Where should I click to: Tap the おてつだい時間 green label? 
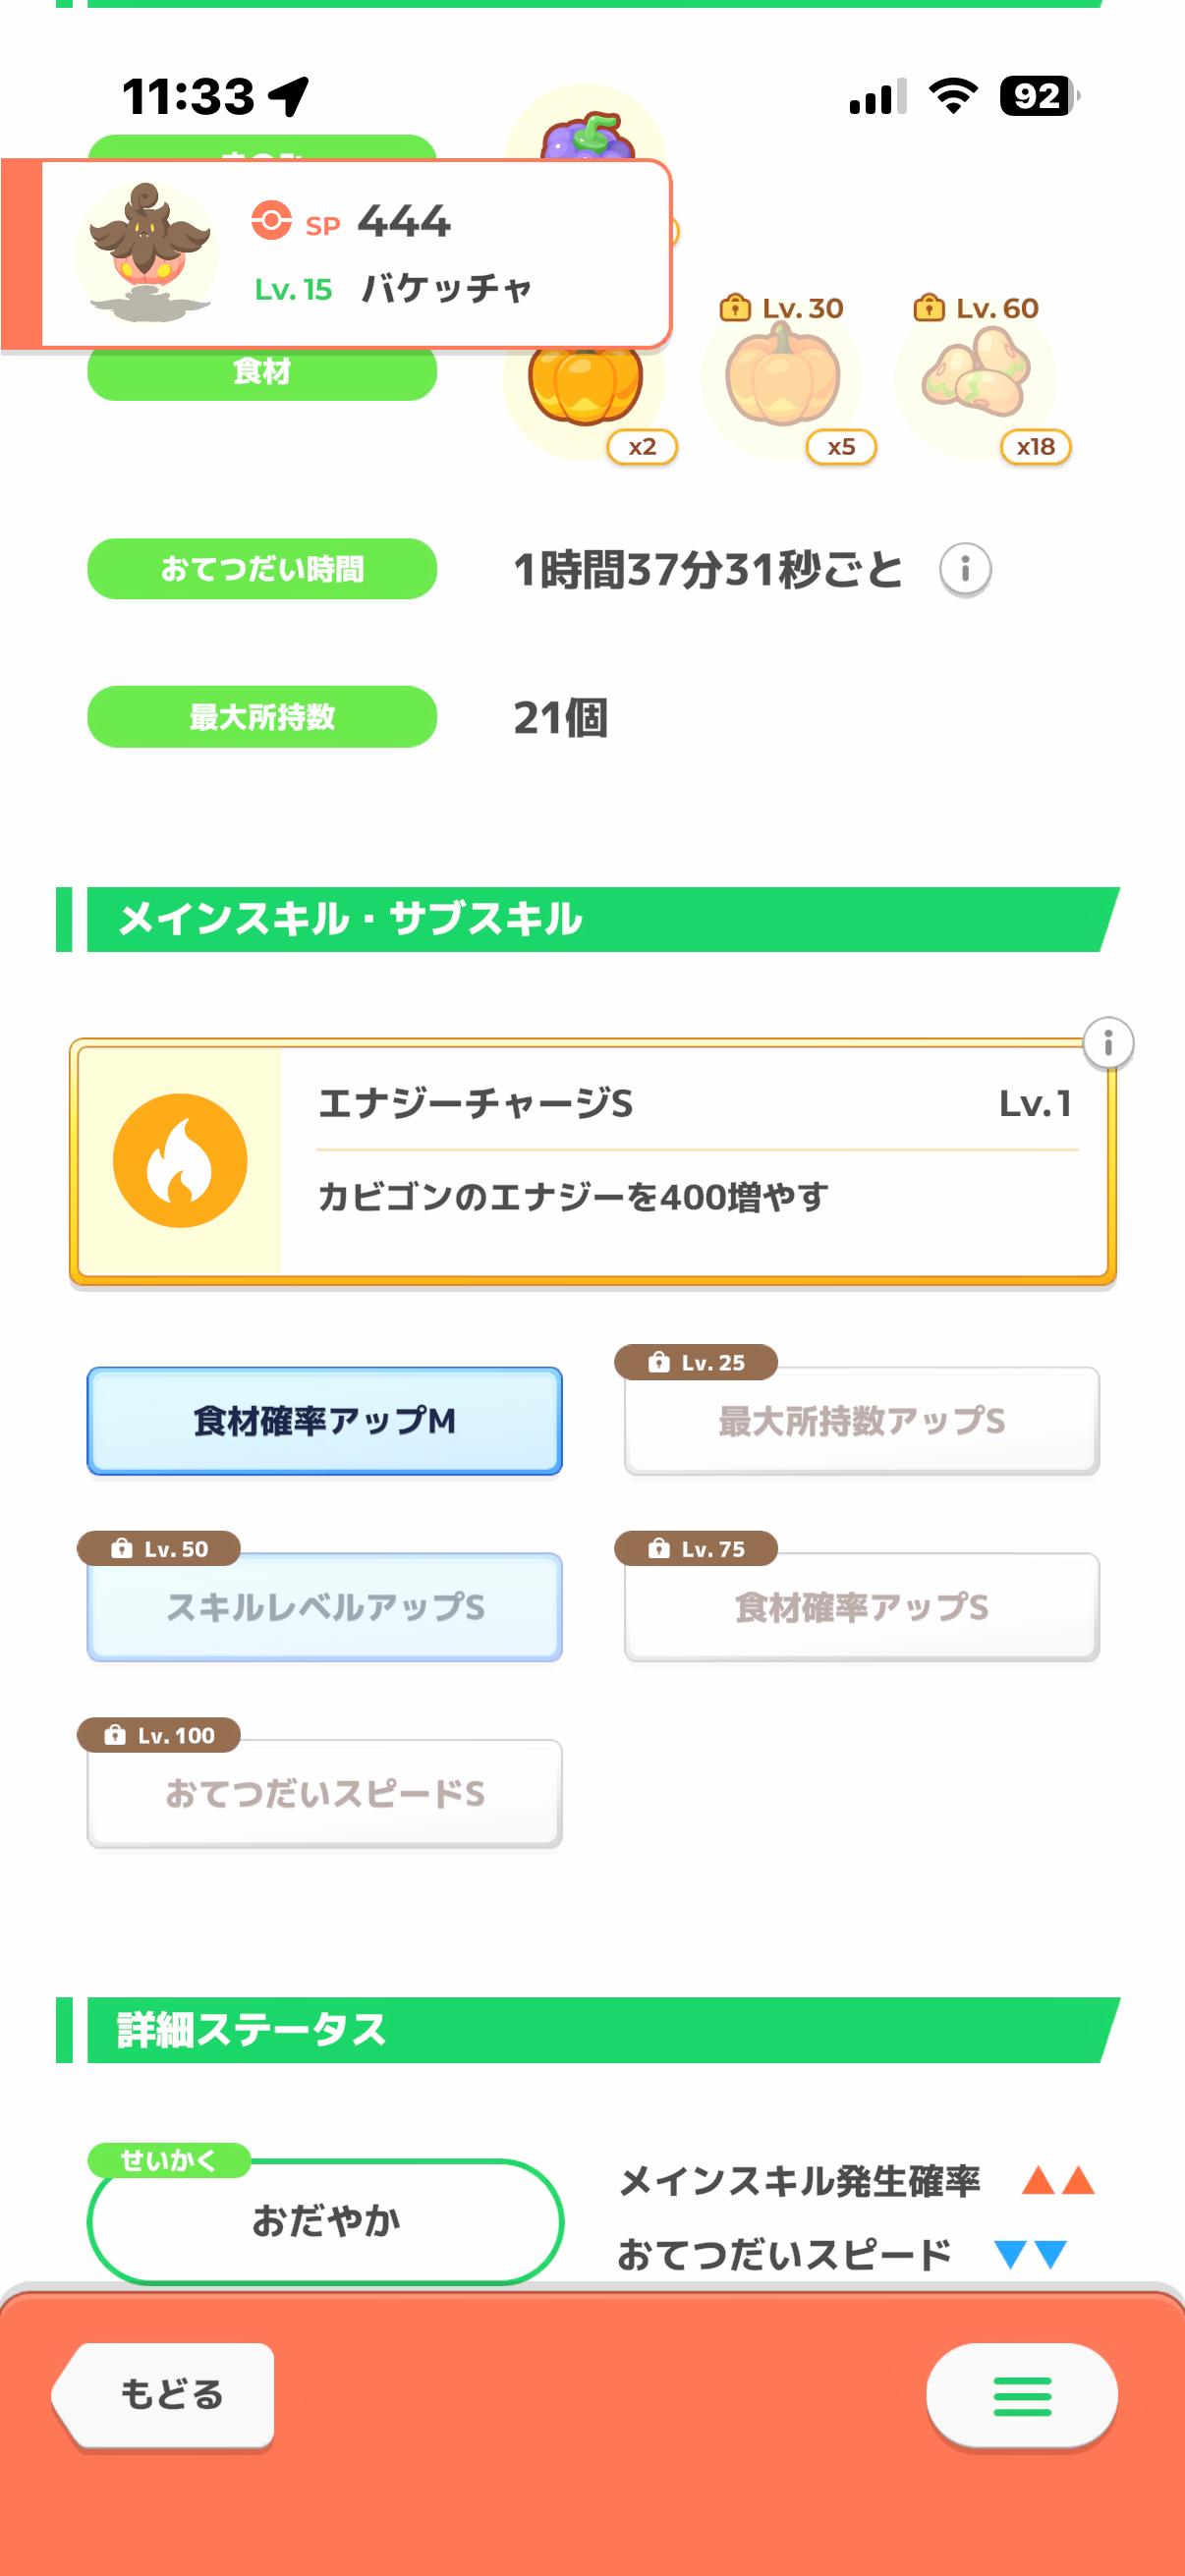pos(262,569)
